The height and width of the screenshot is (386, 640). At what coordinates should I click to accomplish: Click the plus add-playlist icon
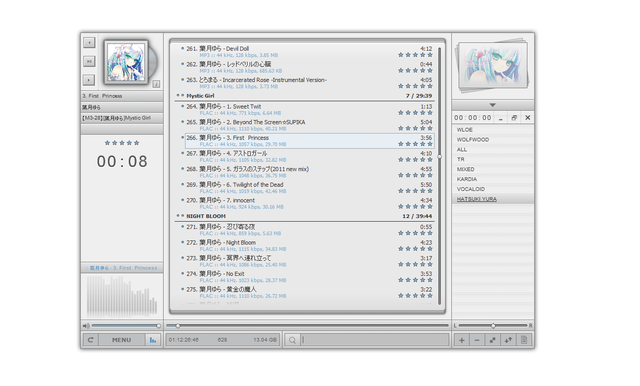462,340
